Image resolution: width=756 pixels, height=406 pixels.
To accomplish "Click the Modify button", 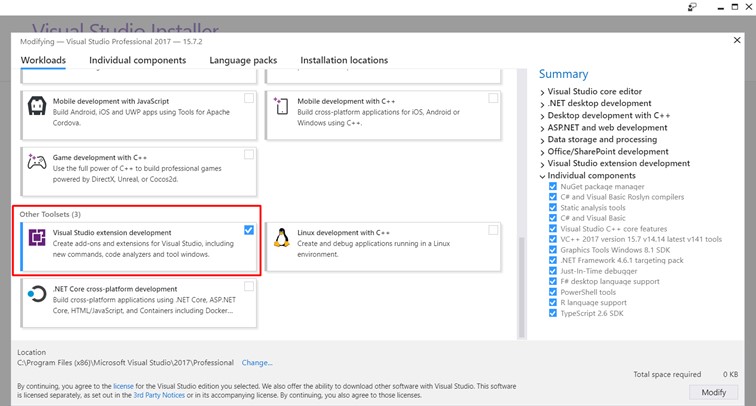I will [714, 392].
